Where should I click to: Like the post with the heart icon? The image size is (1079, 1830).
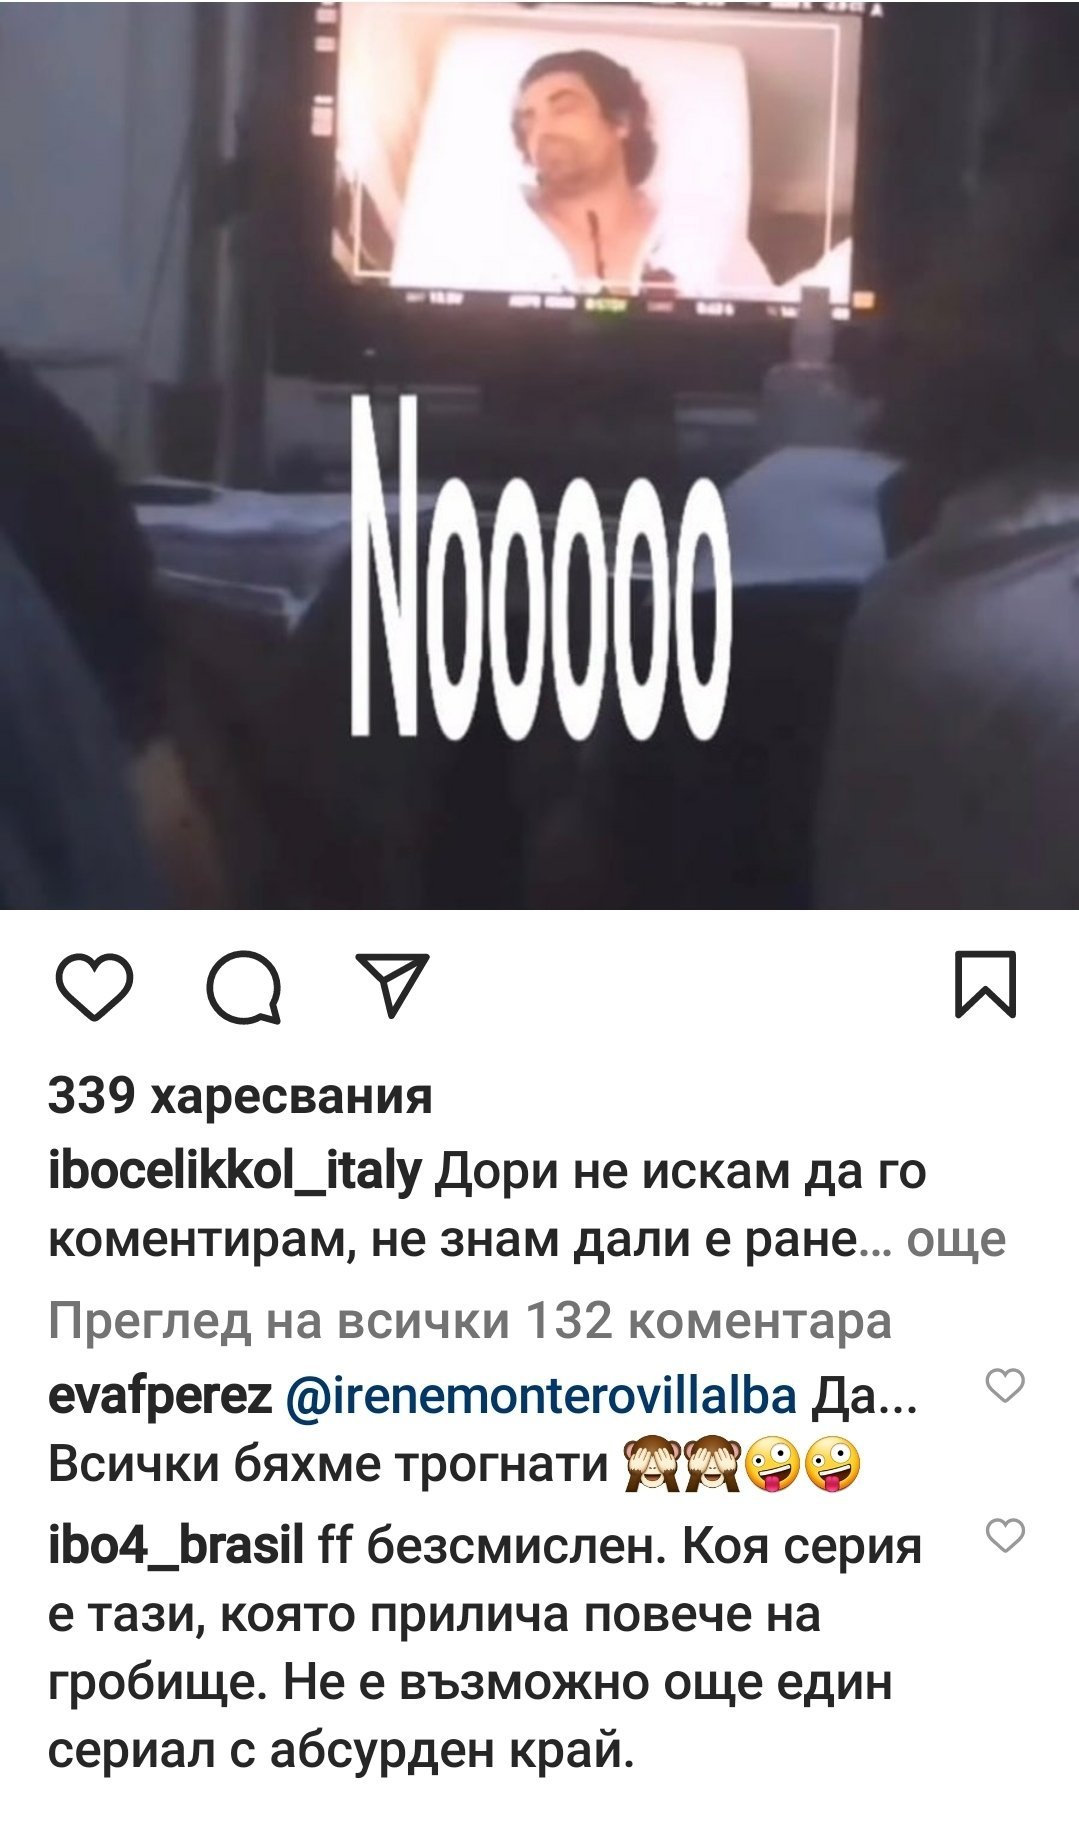coord(94,986)
